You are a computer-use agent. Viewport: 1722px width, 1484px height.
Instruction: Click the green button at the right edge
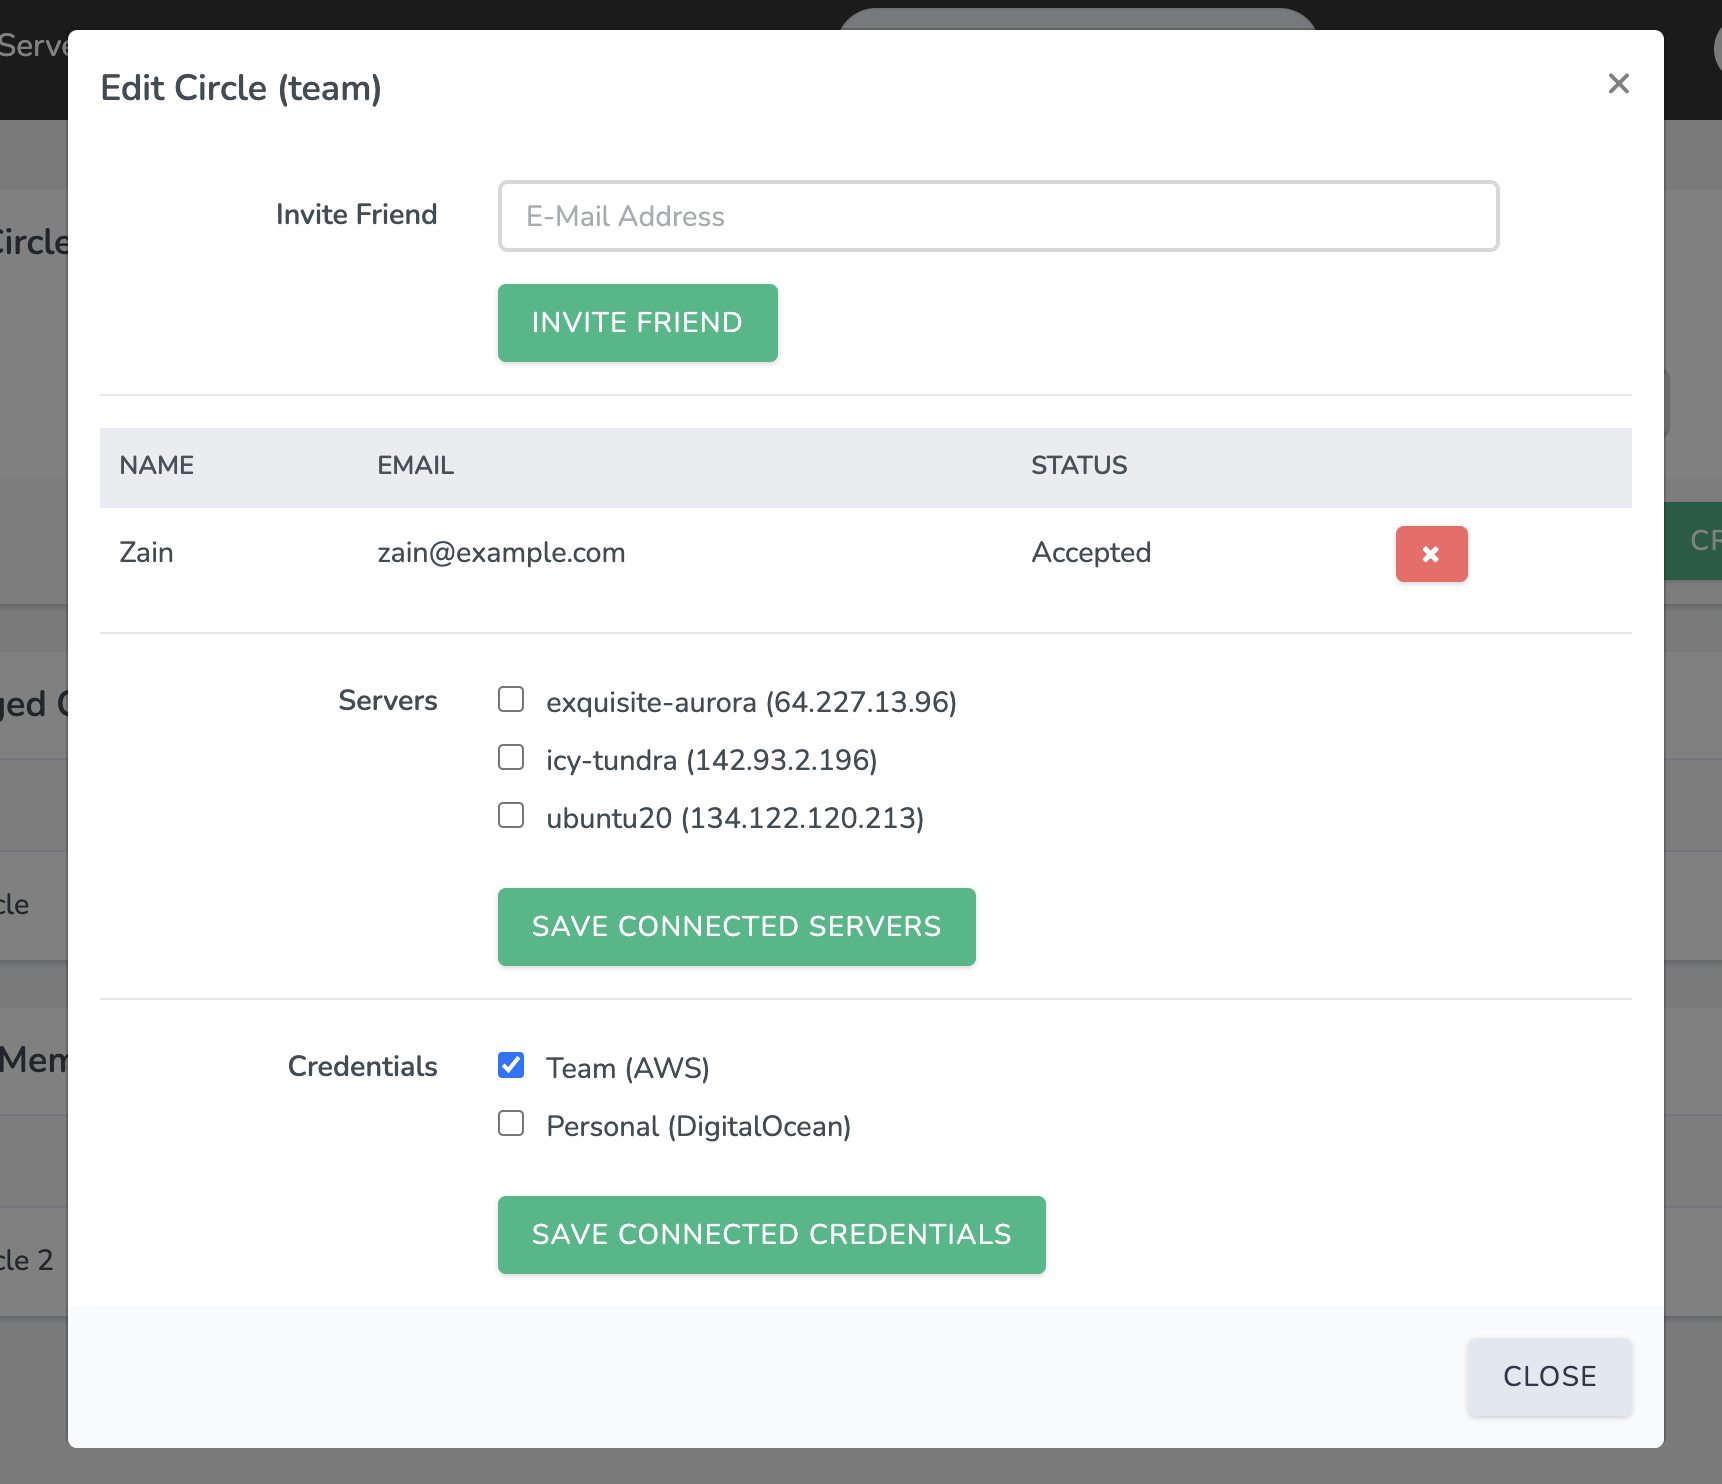[1703, 542]
